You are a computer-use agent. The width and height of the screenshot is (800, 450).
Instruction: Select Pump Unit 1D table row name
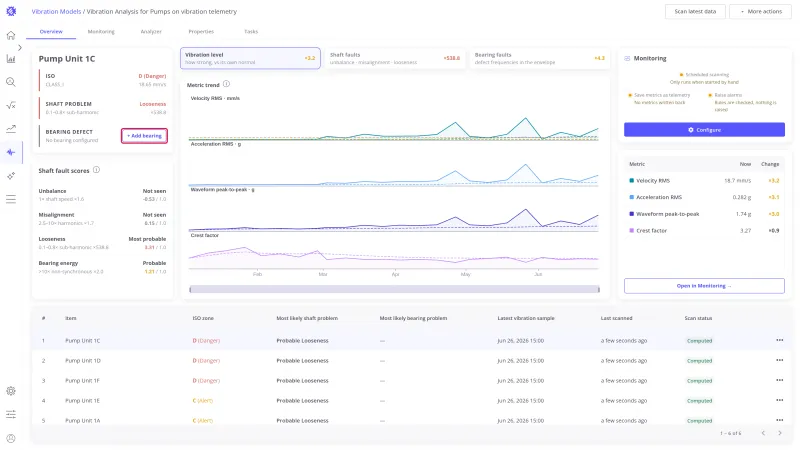pos(83,360)
